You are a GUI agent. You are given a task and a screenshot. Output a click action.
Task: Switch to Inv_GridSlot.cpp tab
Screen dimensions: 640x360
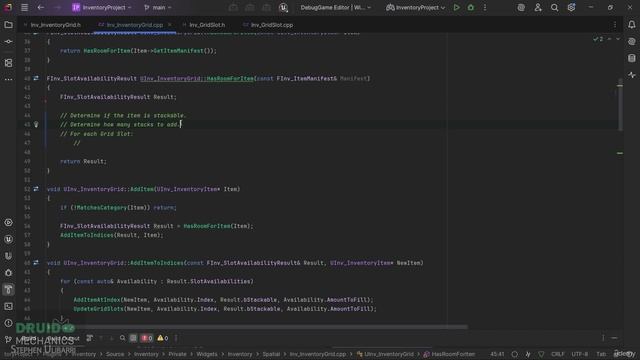point(268,25)
